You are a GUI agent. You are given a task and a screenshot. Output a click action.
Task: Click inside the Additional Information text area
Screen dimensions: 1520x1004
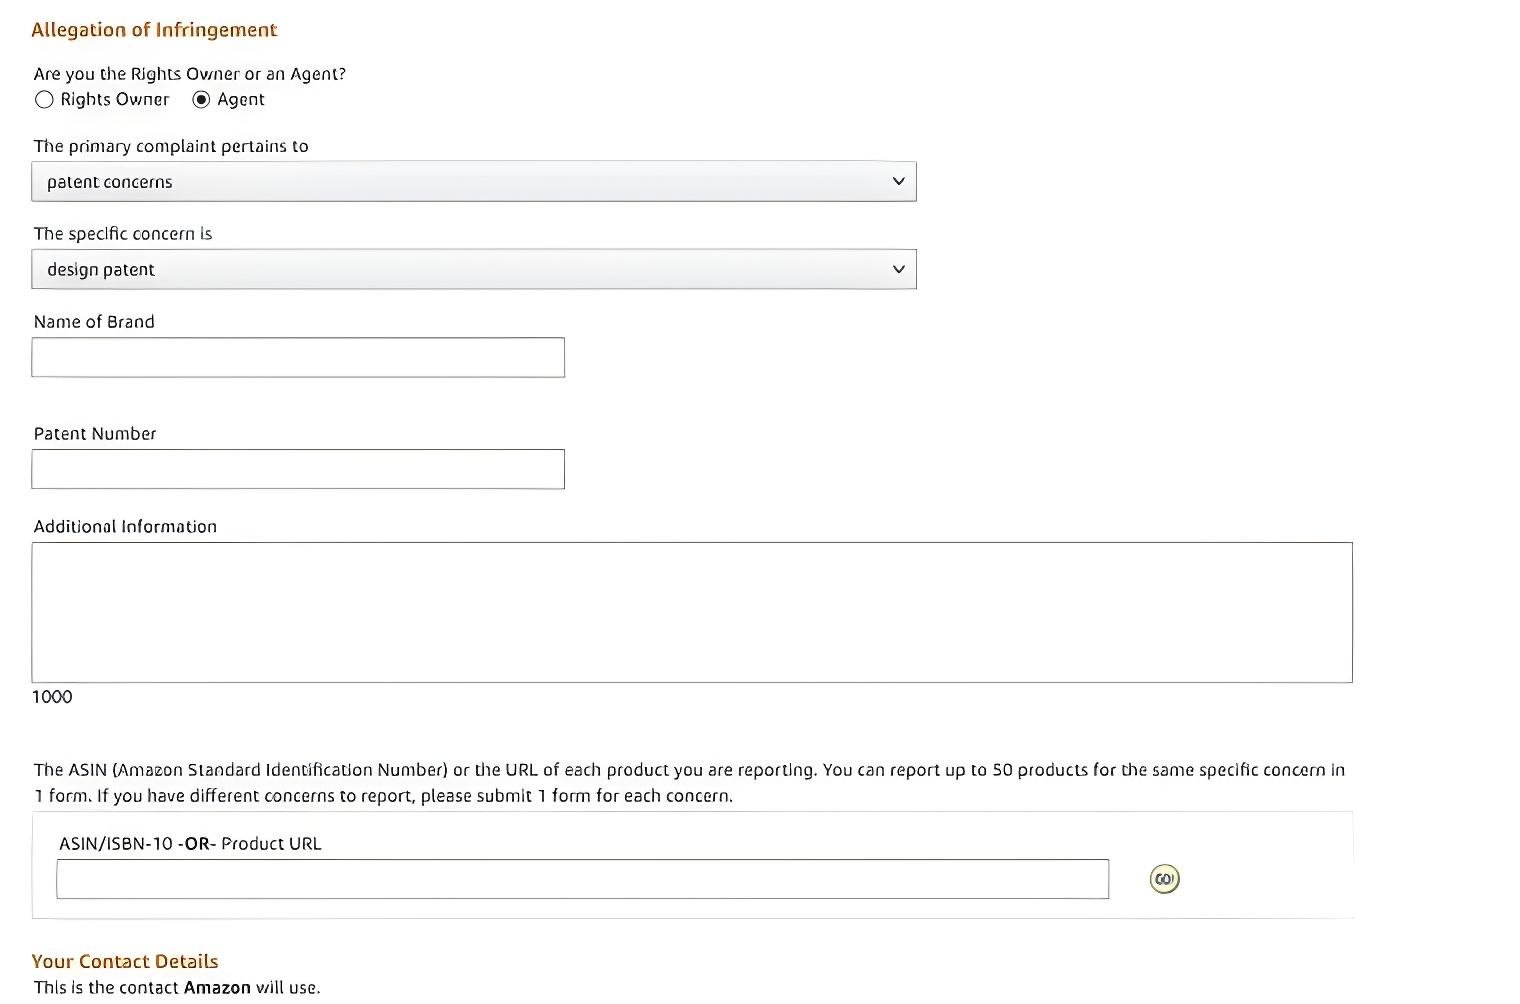(692, 613)
